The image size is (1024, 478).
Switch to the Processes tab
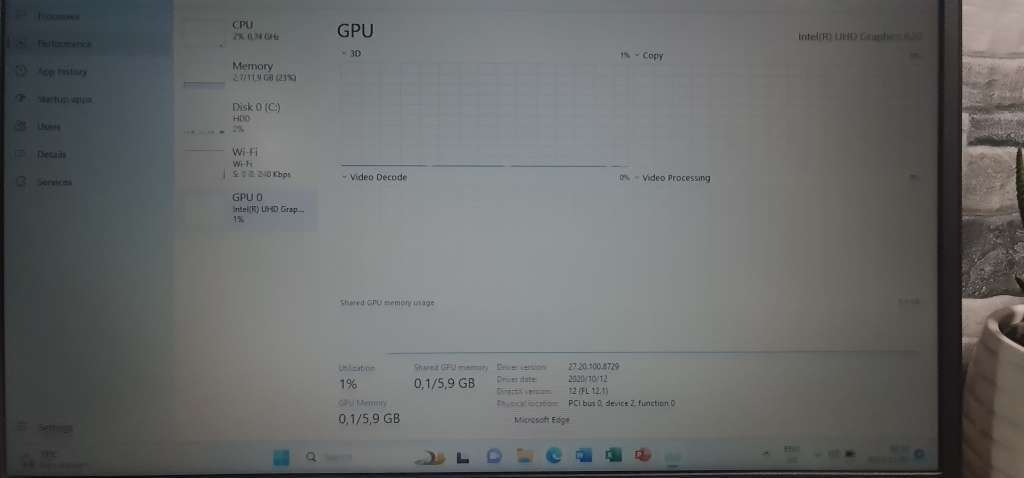[x=58, y=16]
